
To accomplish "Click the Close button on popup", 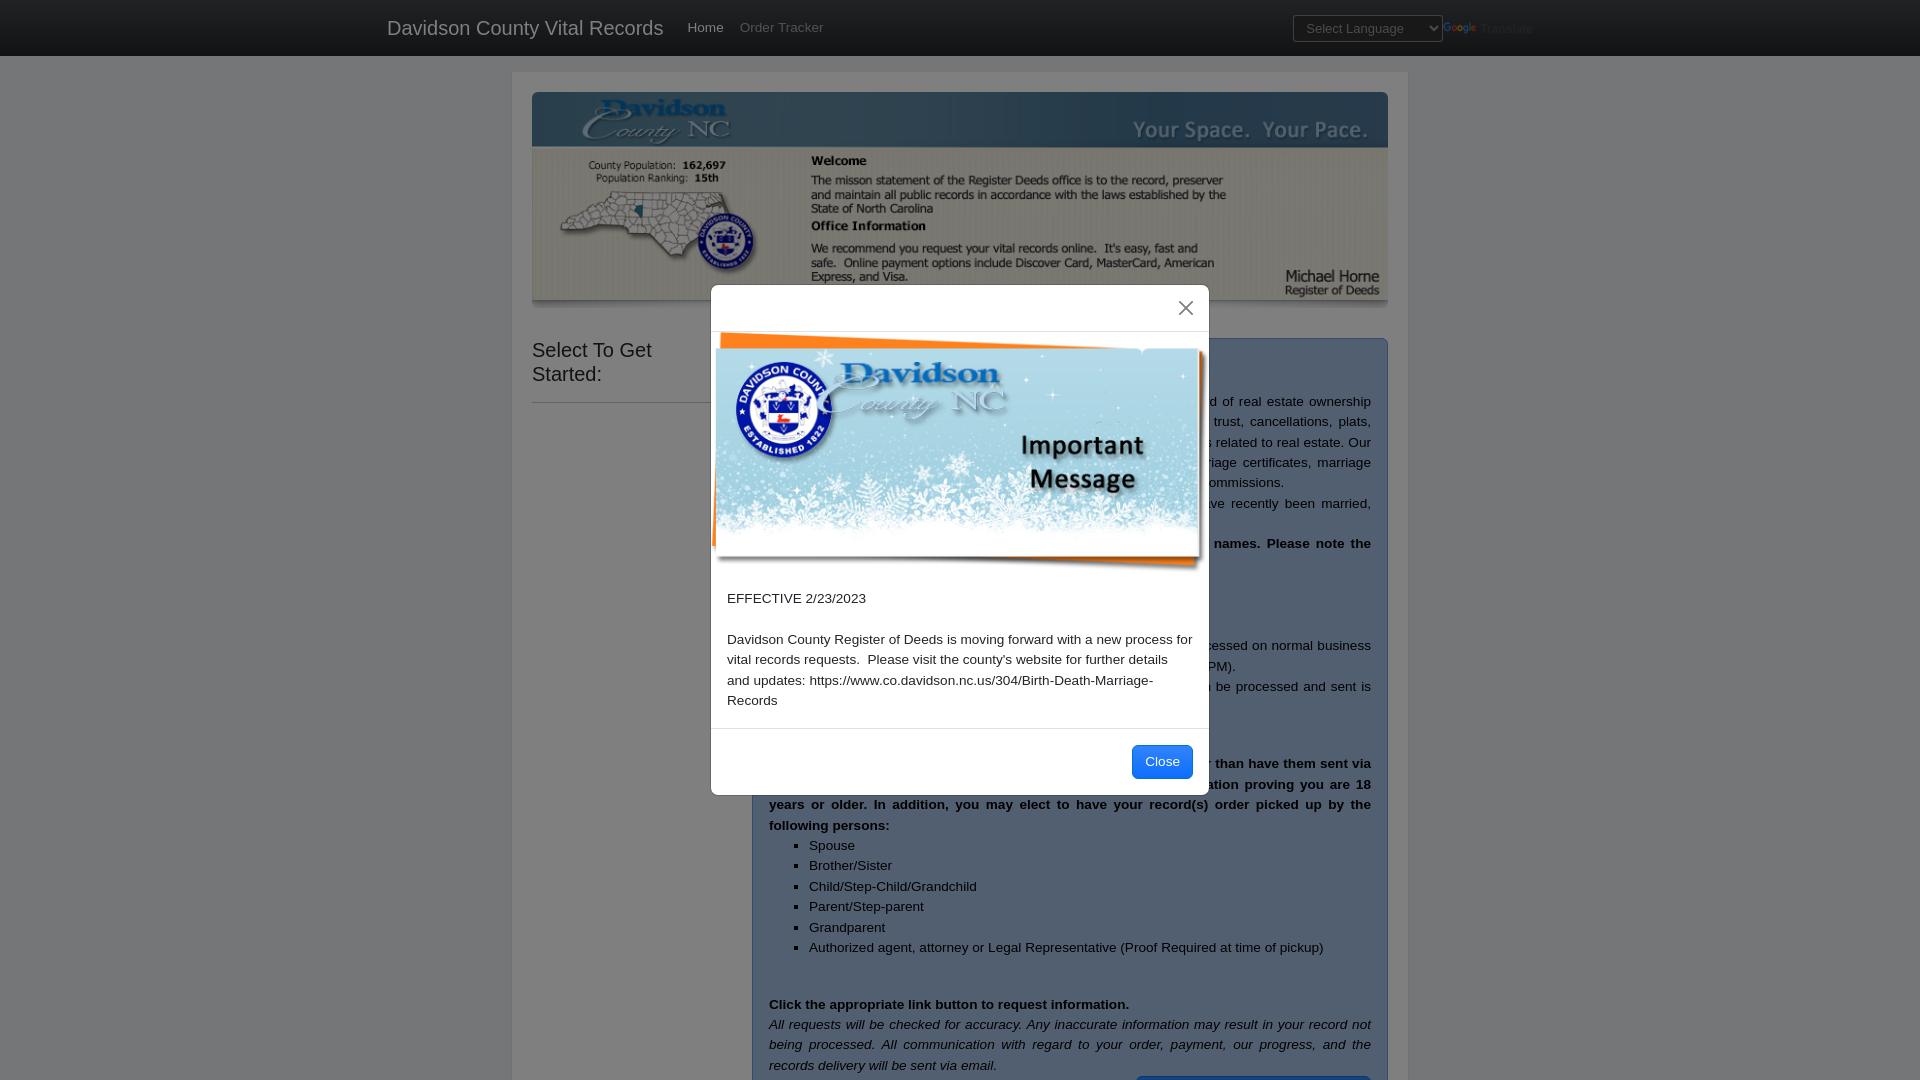I will (1162, 762).
